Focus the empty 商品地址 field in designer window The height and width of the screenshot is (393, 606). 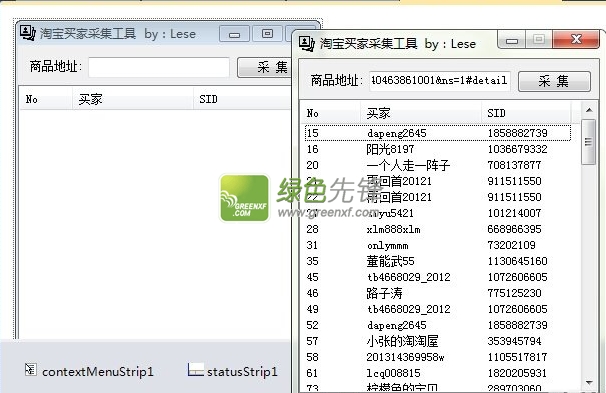(x=159, y=67)
